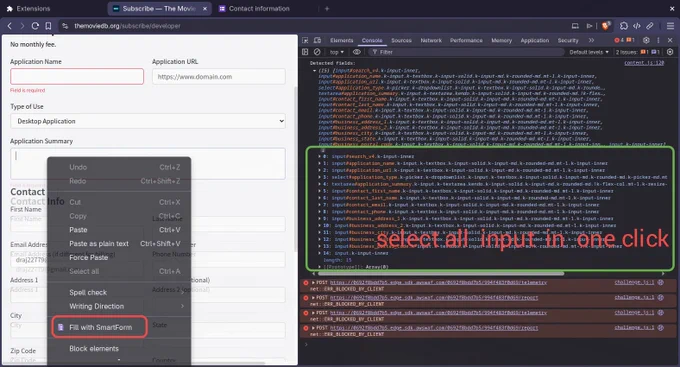Switch to the Sources tab in DevTools

(x=401, y=40)
